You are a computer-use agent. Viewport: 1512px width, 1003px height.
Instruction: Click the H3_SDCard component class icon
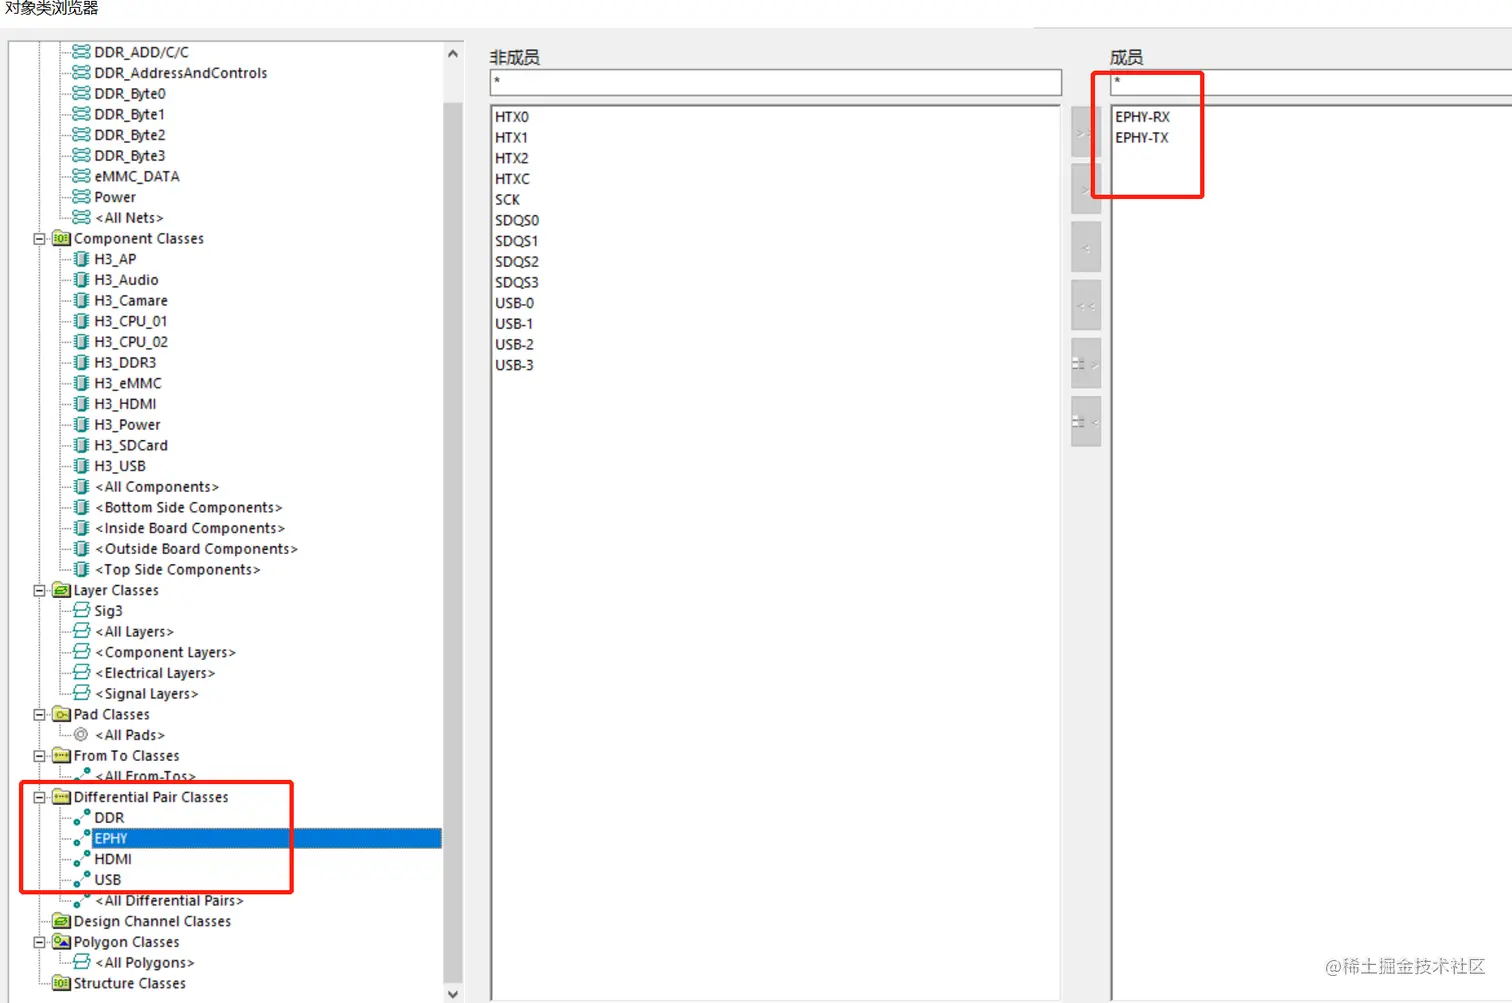[82, 445]
